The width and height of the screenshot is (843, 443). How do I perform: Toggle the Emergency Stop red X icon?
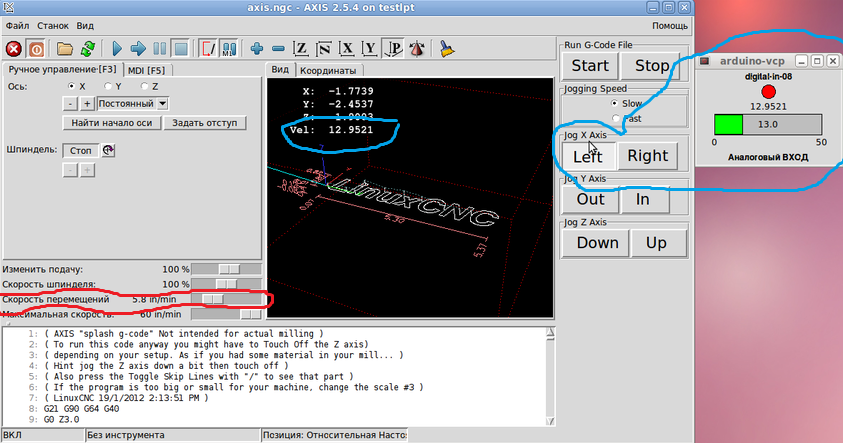[x=13, y=49]
